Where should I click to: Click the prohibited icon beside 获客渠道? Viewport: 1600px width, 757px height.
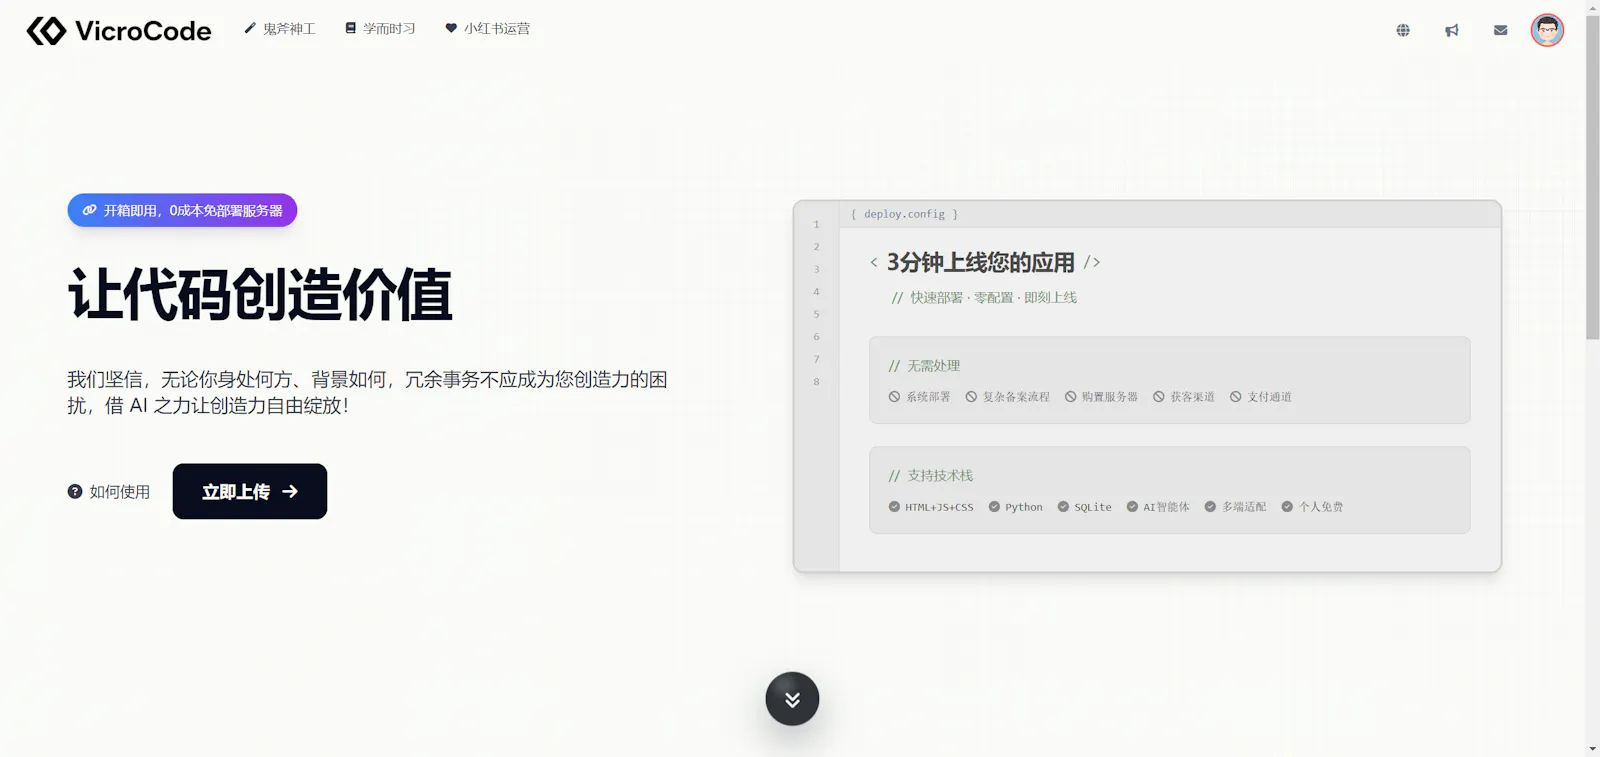click(1159, 397)
